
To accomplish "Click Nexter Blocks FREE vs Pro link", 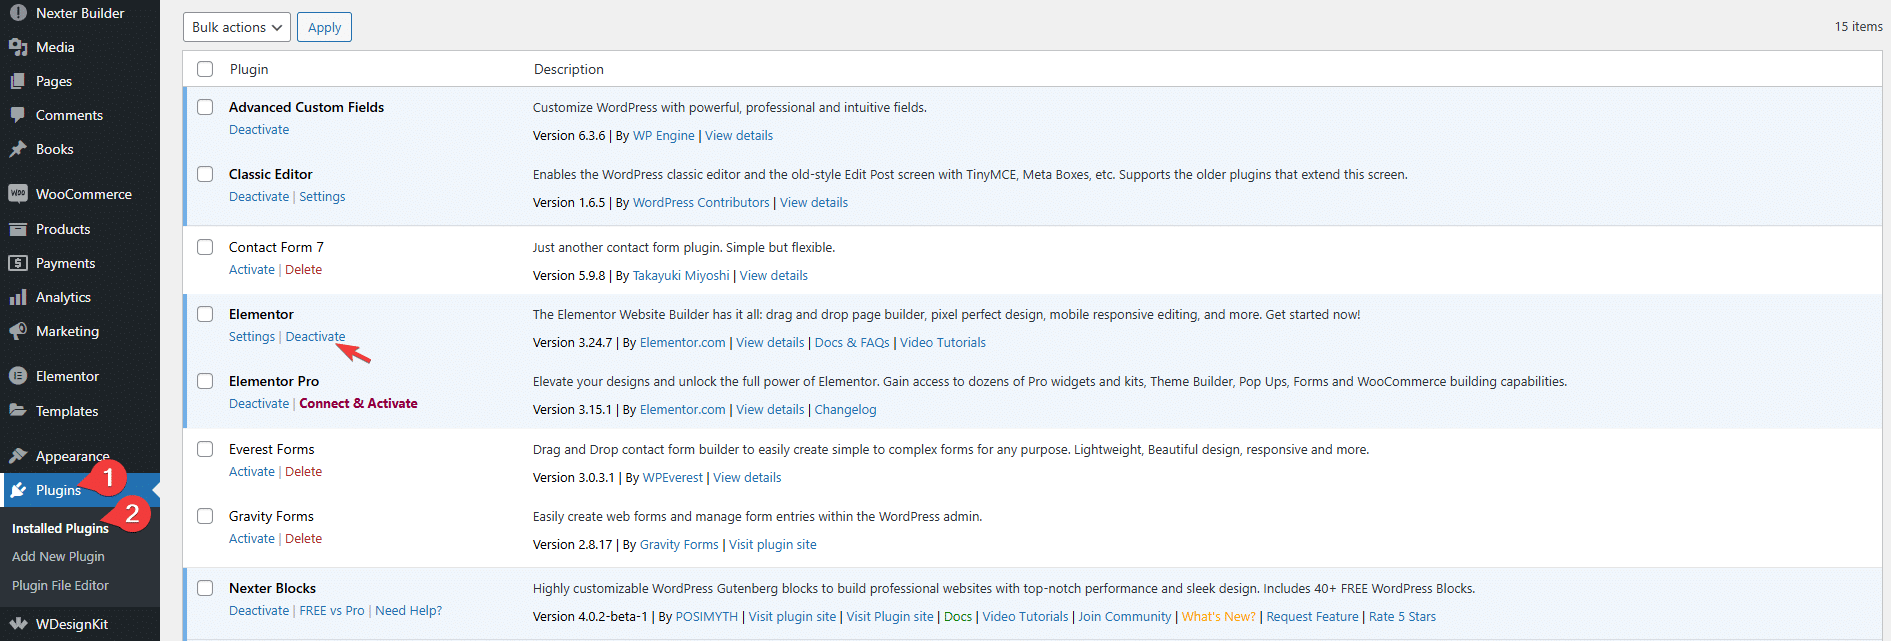I will pos(332,611).
